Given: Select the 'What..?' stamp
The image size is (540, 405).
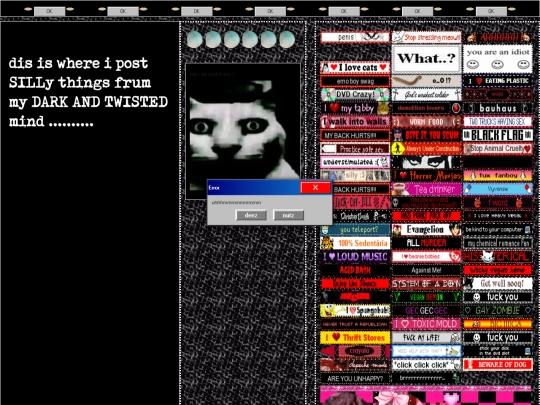Looking at the screenshot, I should (426, 59).
